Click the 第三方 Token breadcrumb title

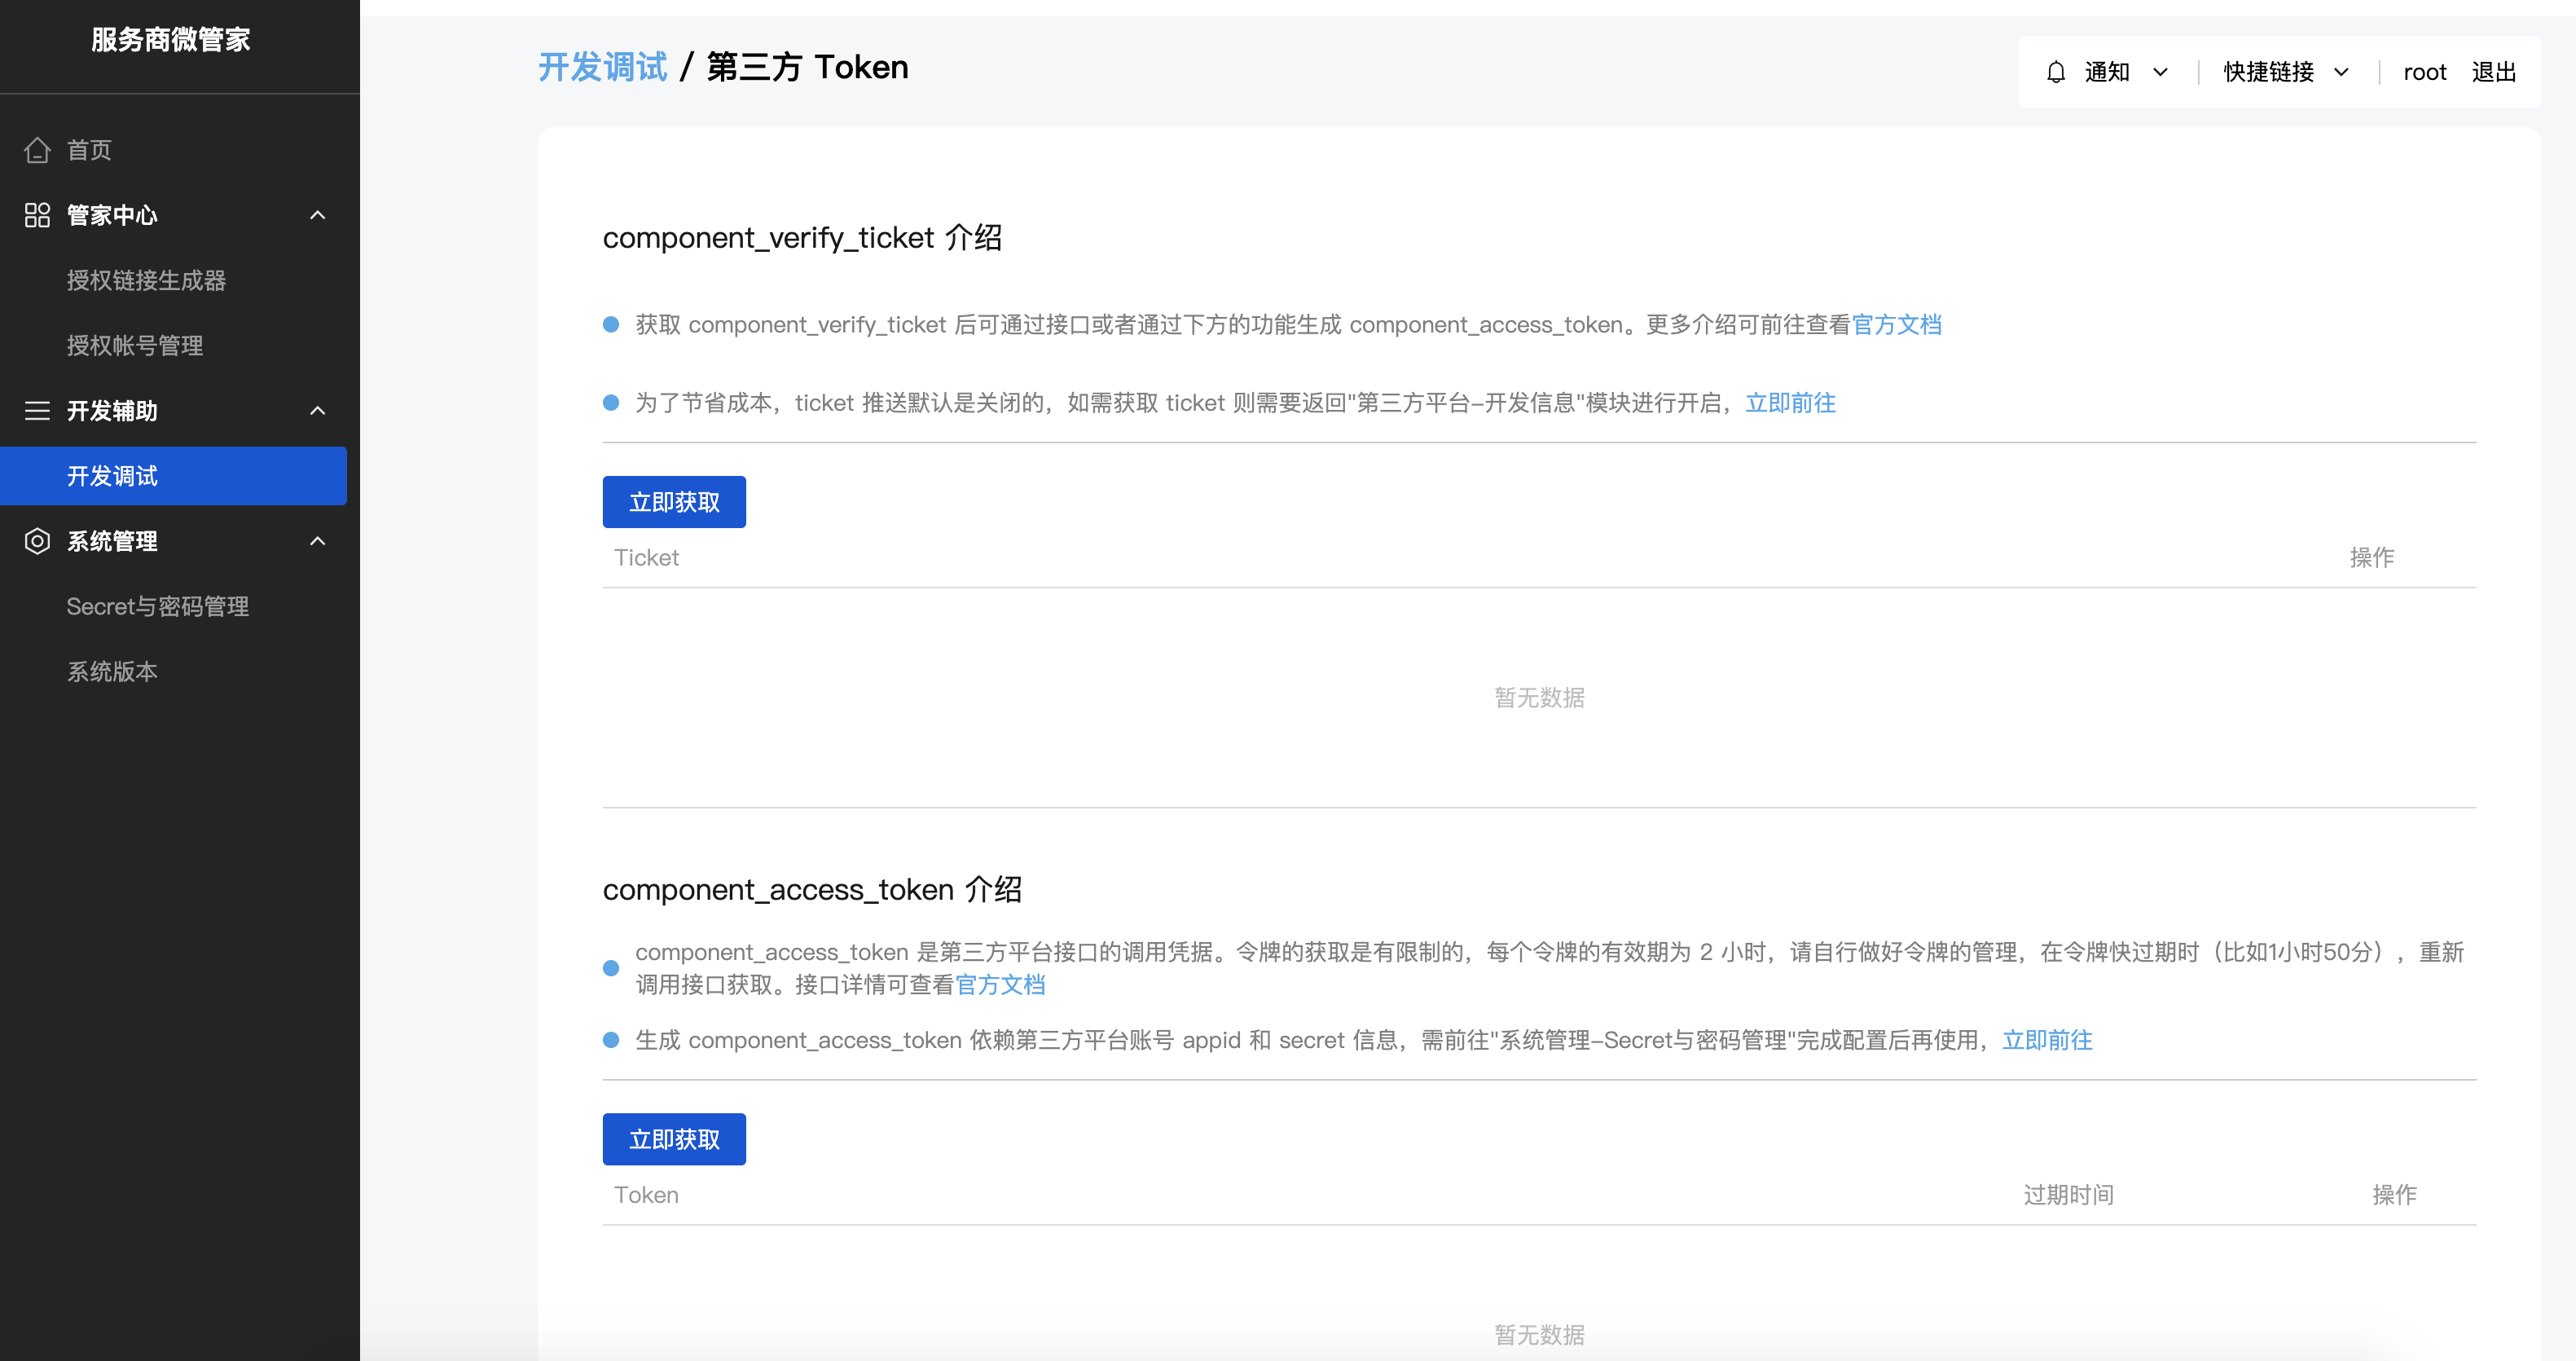[808, 67]
